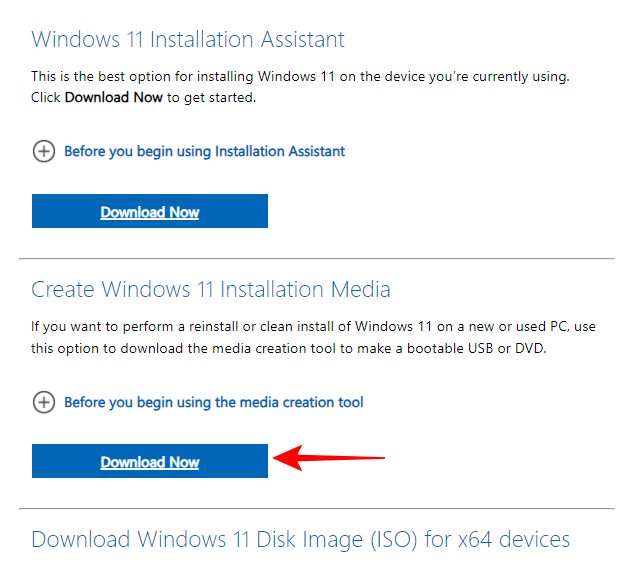Expand "Before you begin using the media creation tool"

(213, 403)
